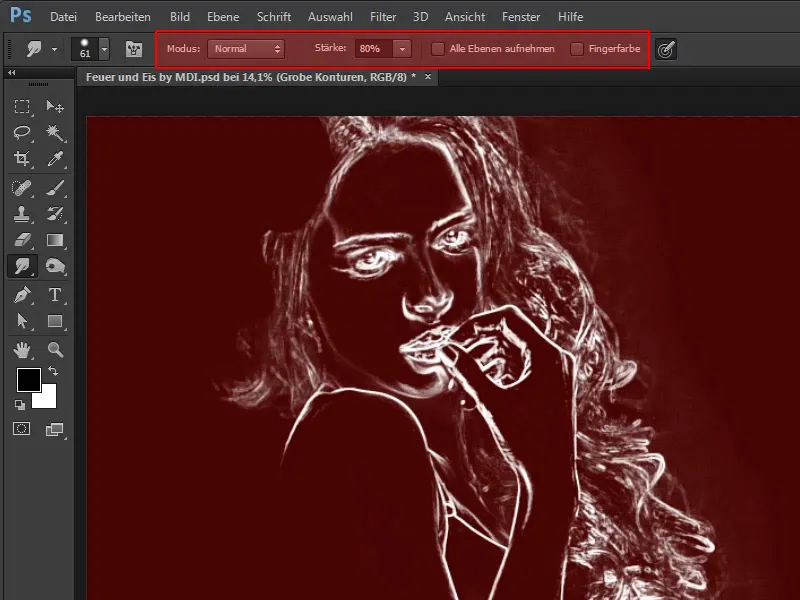Open the Filter menu

coord(383,17)
